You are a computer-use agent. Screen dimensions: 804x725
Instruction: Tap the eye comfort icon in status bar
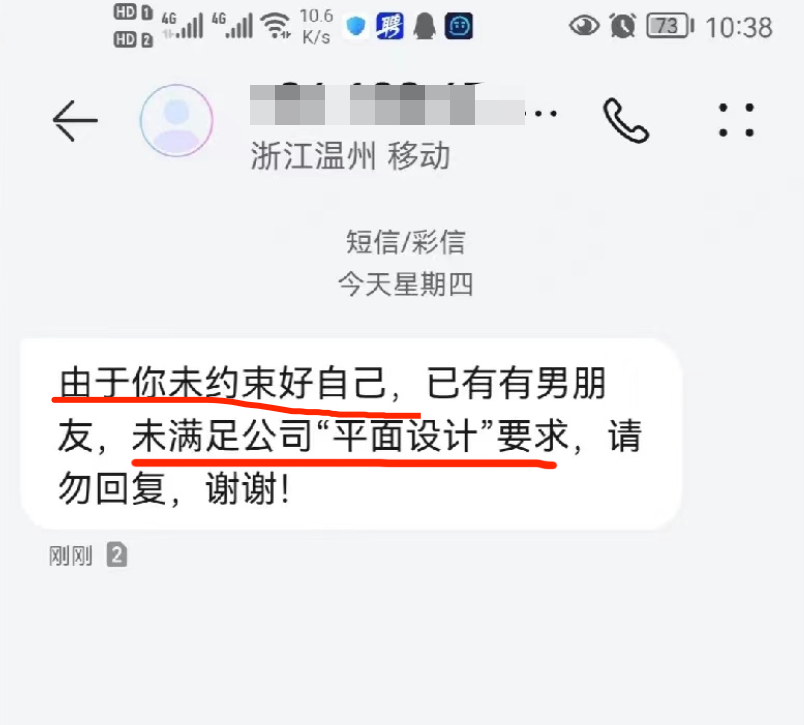584,25
